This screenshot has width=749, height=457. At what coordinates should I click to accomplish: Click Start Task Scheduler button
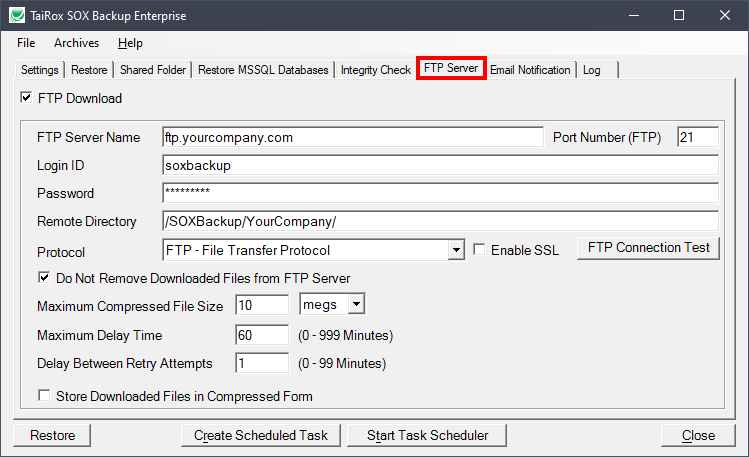click(x=427, y=436)
